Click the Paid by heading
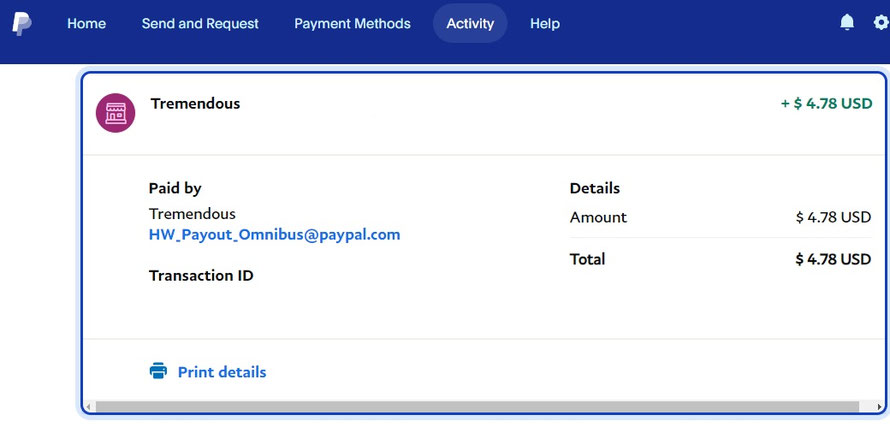Screen dimensions: 890x439 (x=175, y=188)
